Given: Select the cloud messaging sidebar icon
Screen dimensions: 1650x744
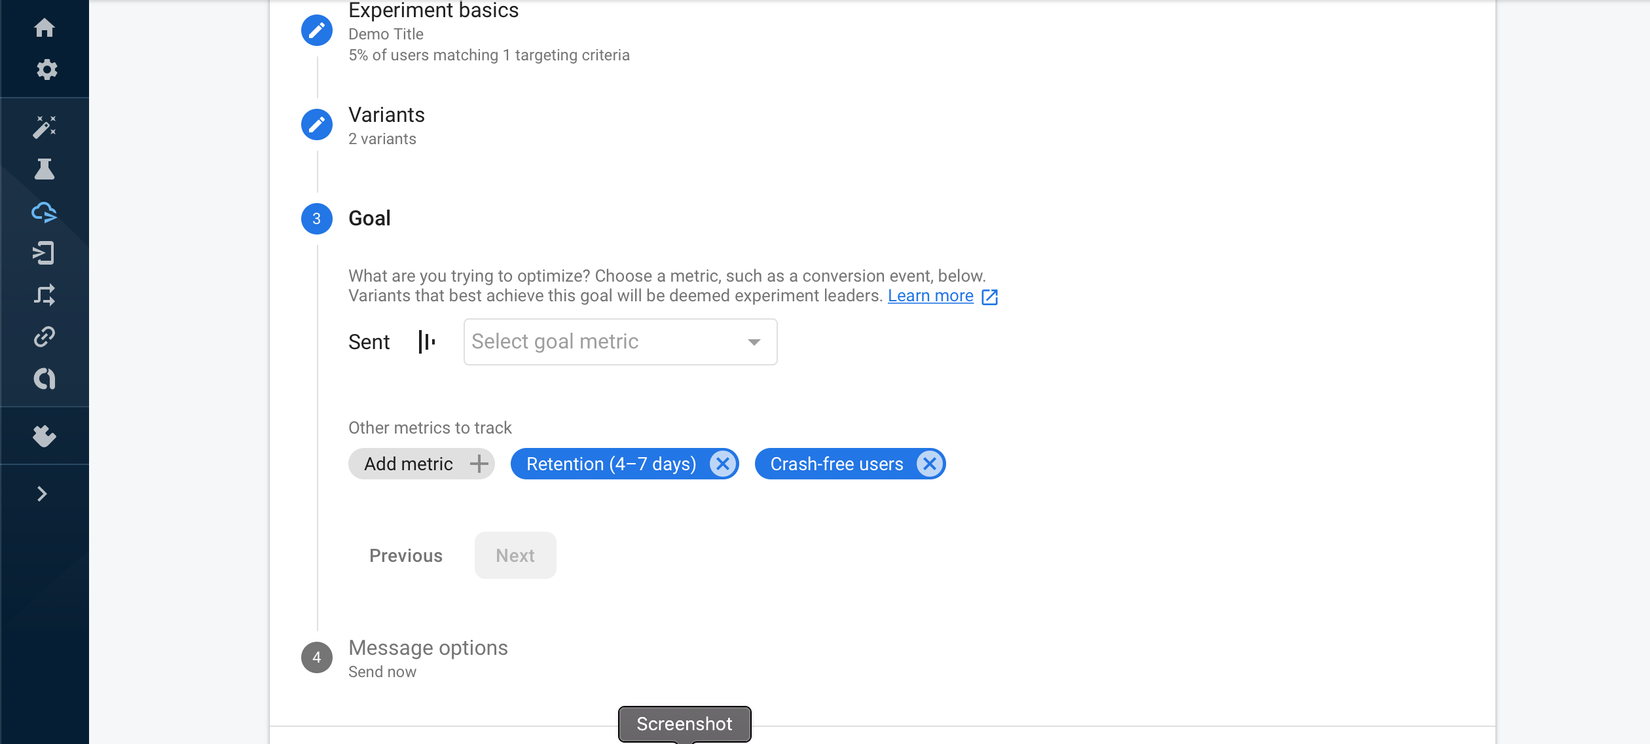Looking at the screenshot, I should click(x=44, y=212).
